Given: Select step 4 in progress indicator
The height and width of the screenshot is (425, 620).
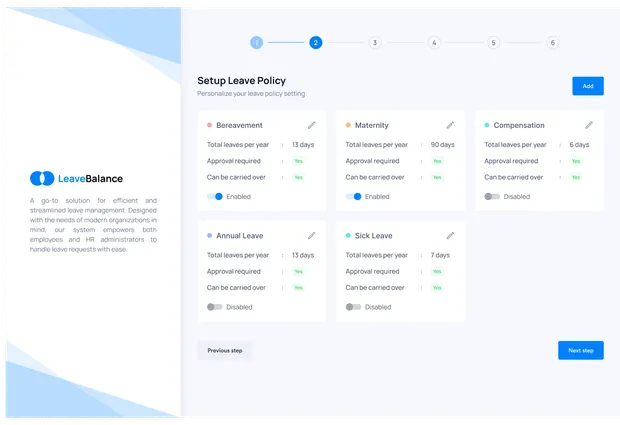Looking at the screenshot, I should pos(434,43).
